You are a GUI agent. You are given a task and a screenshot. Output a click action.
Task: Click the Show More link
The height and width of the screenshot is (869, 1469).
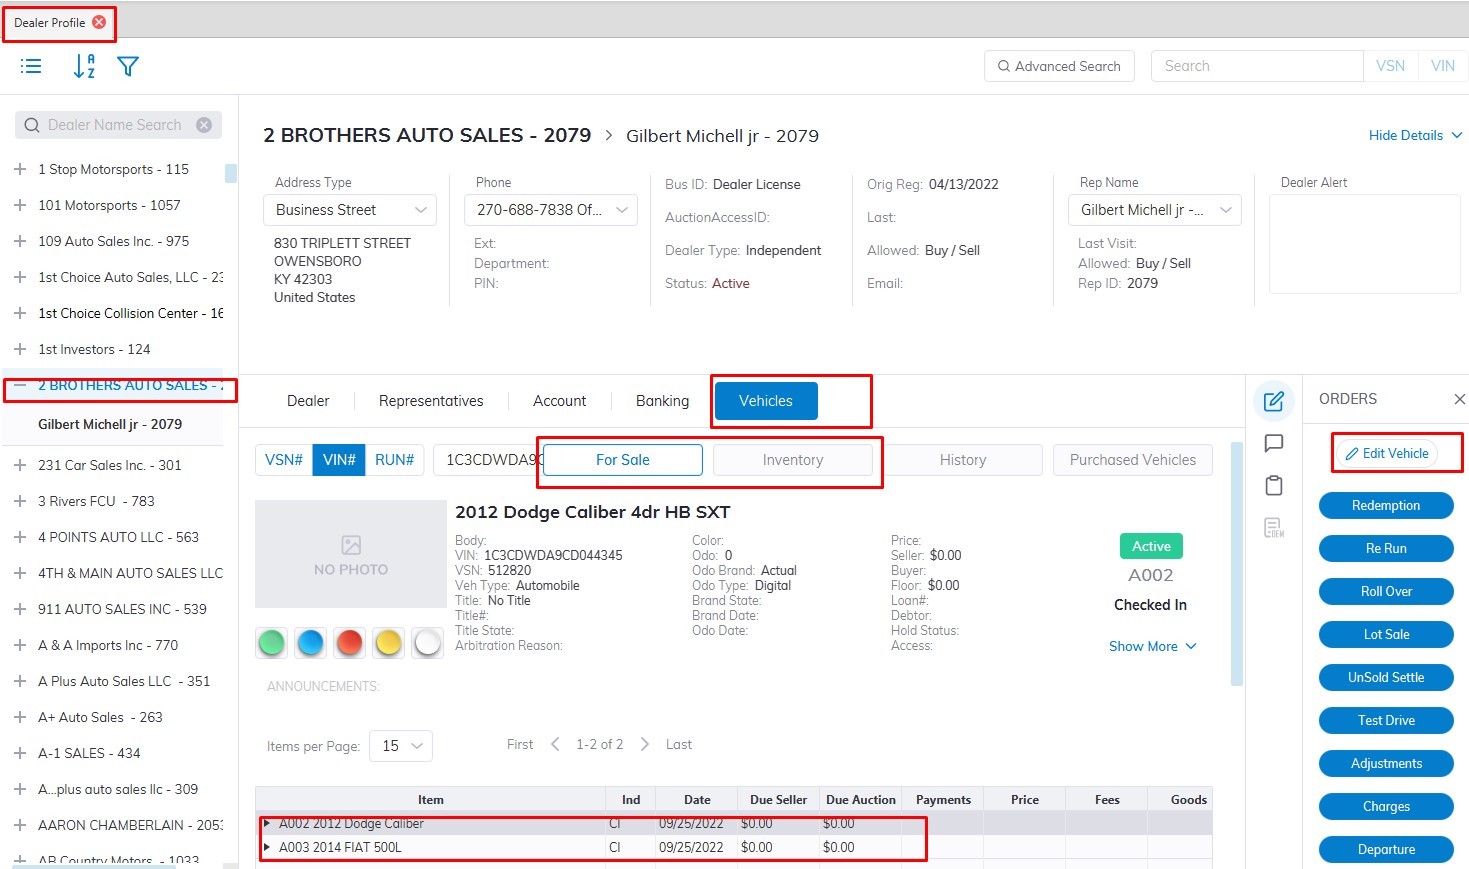[x=1152, y=646]
